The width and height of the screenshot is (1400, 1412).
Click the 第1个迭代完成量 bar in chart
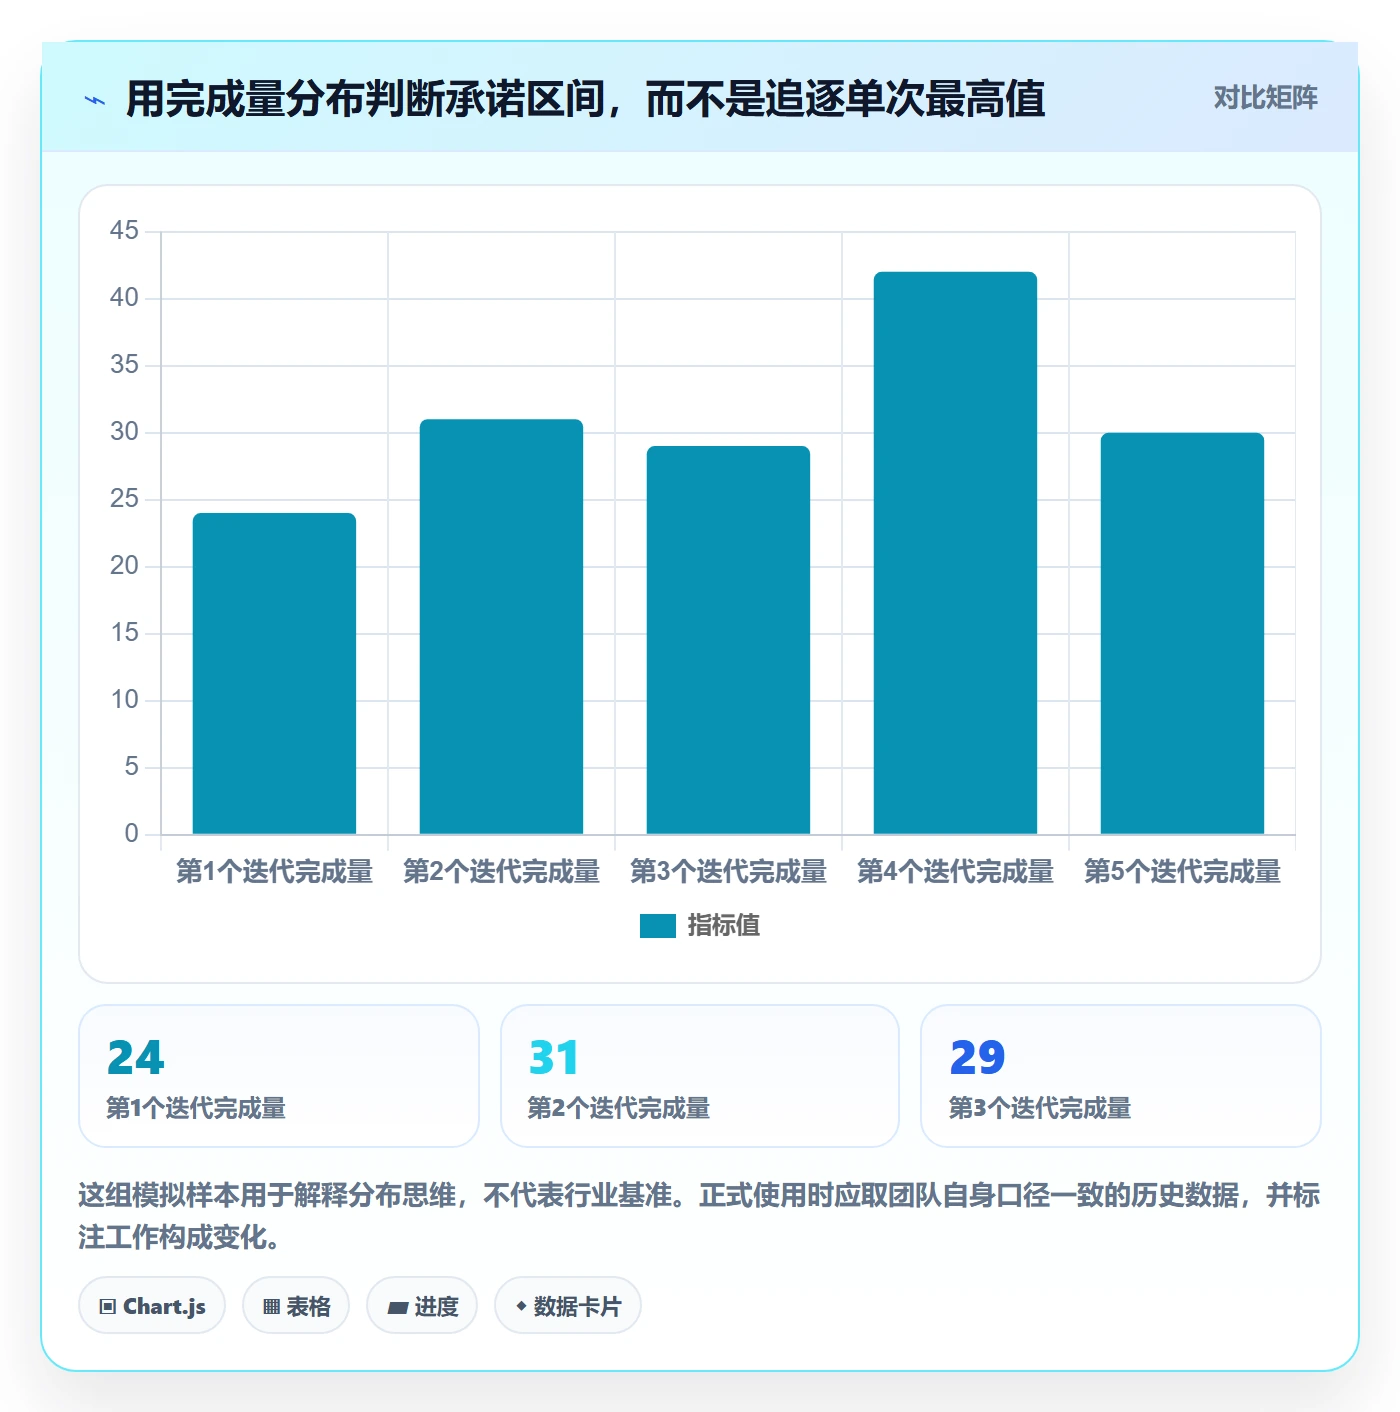[274, 673]
